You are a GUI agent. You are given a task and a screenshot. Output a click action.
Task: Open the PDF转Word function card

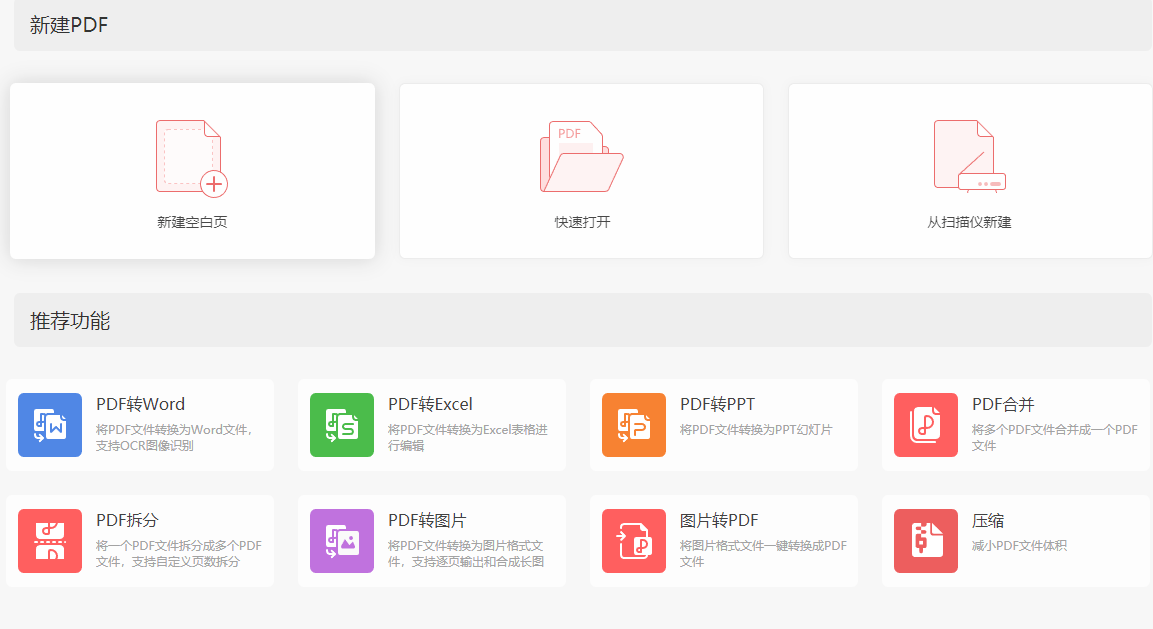[x=140, y=425]
